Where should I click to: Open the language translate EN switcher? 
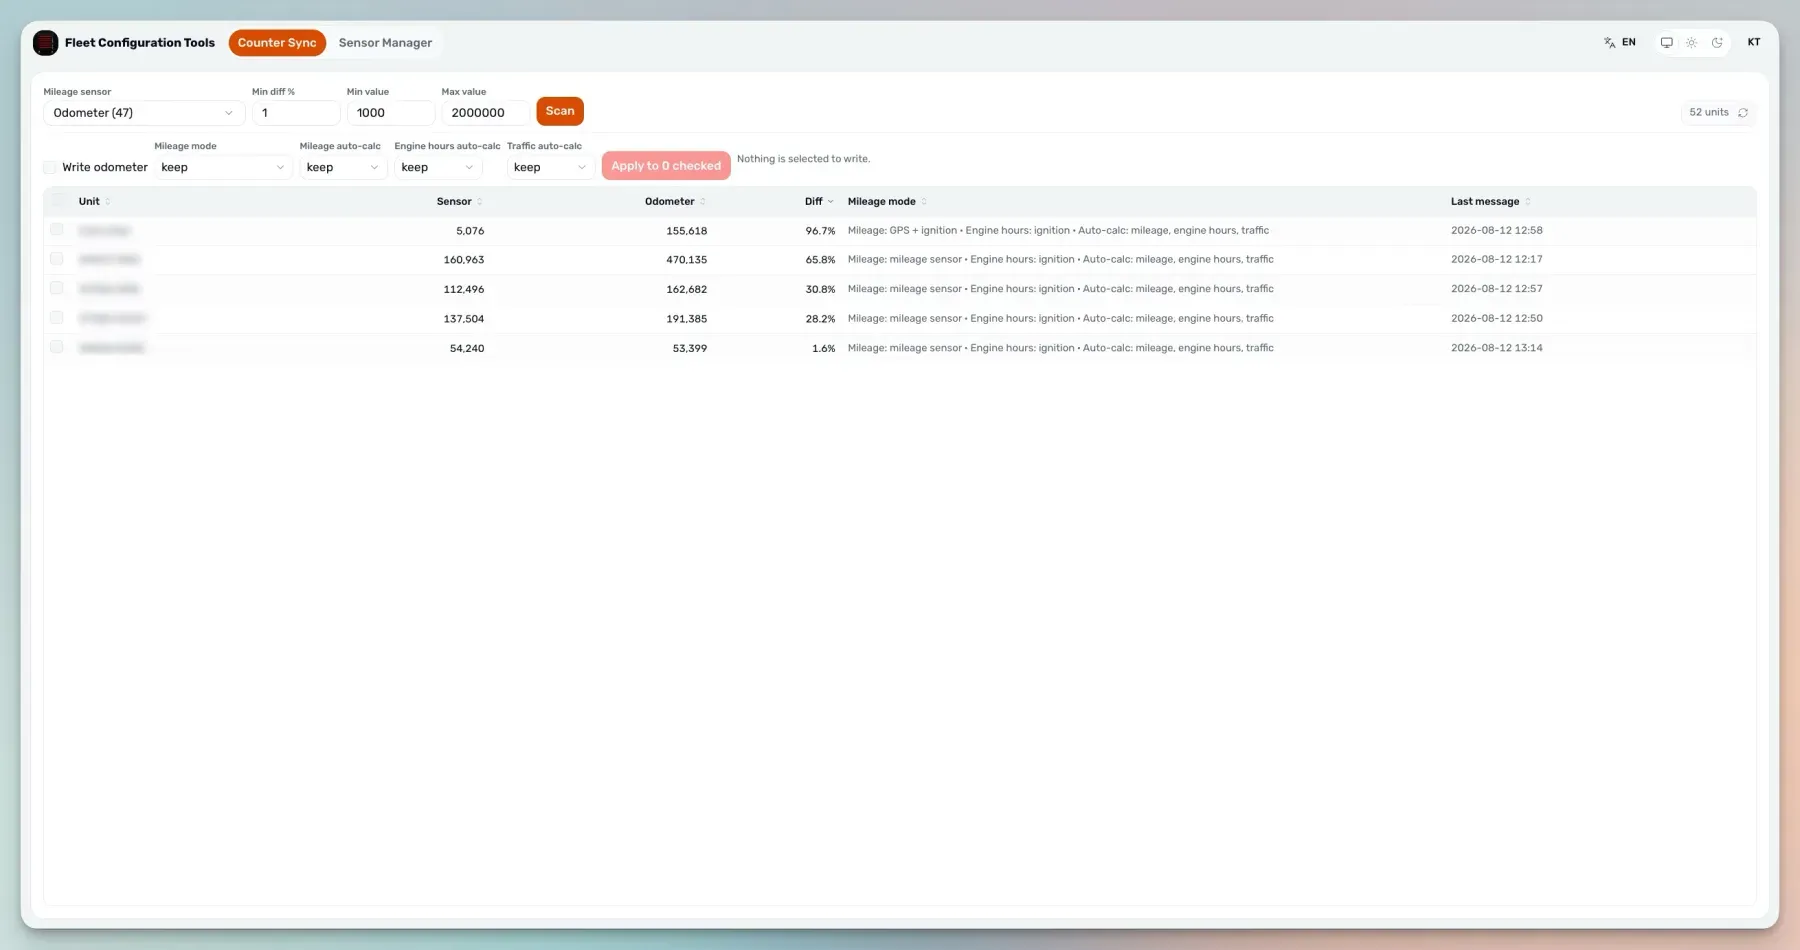[1620, 43]
